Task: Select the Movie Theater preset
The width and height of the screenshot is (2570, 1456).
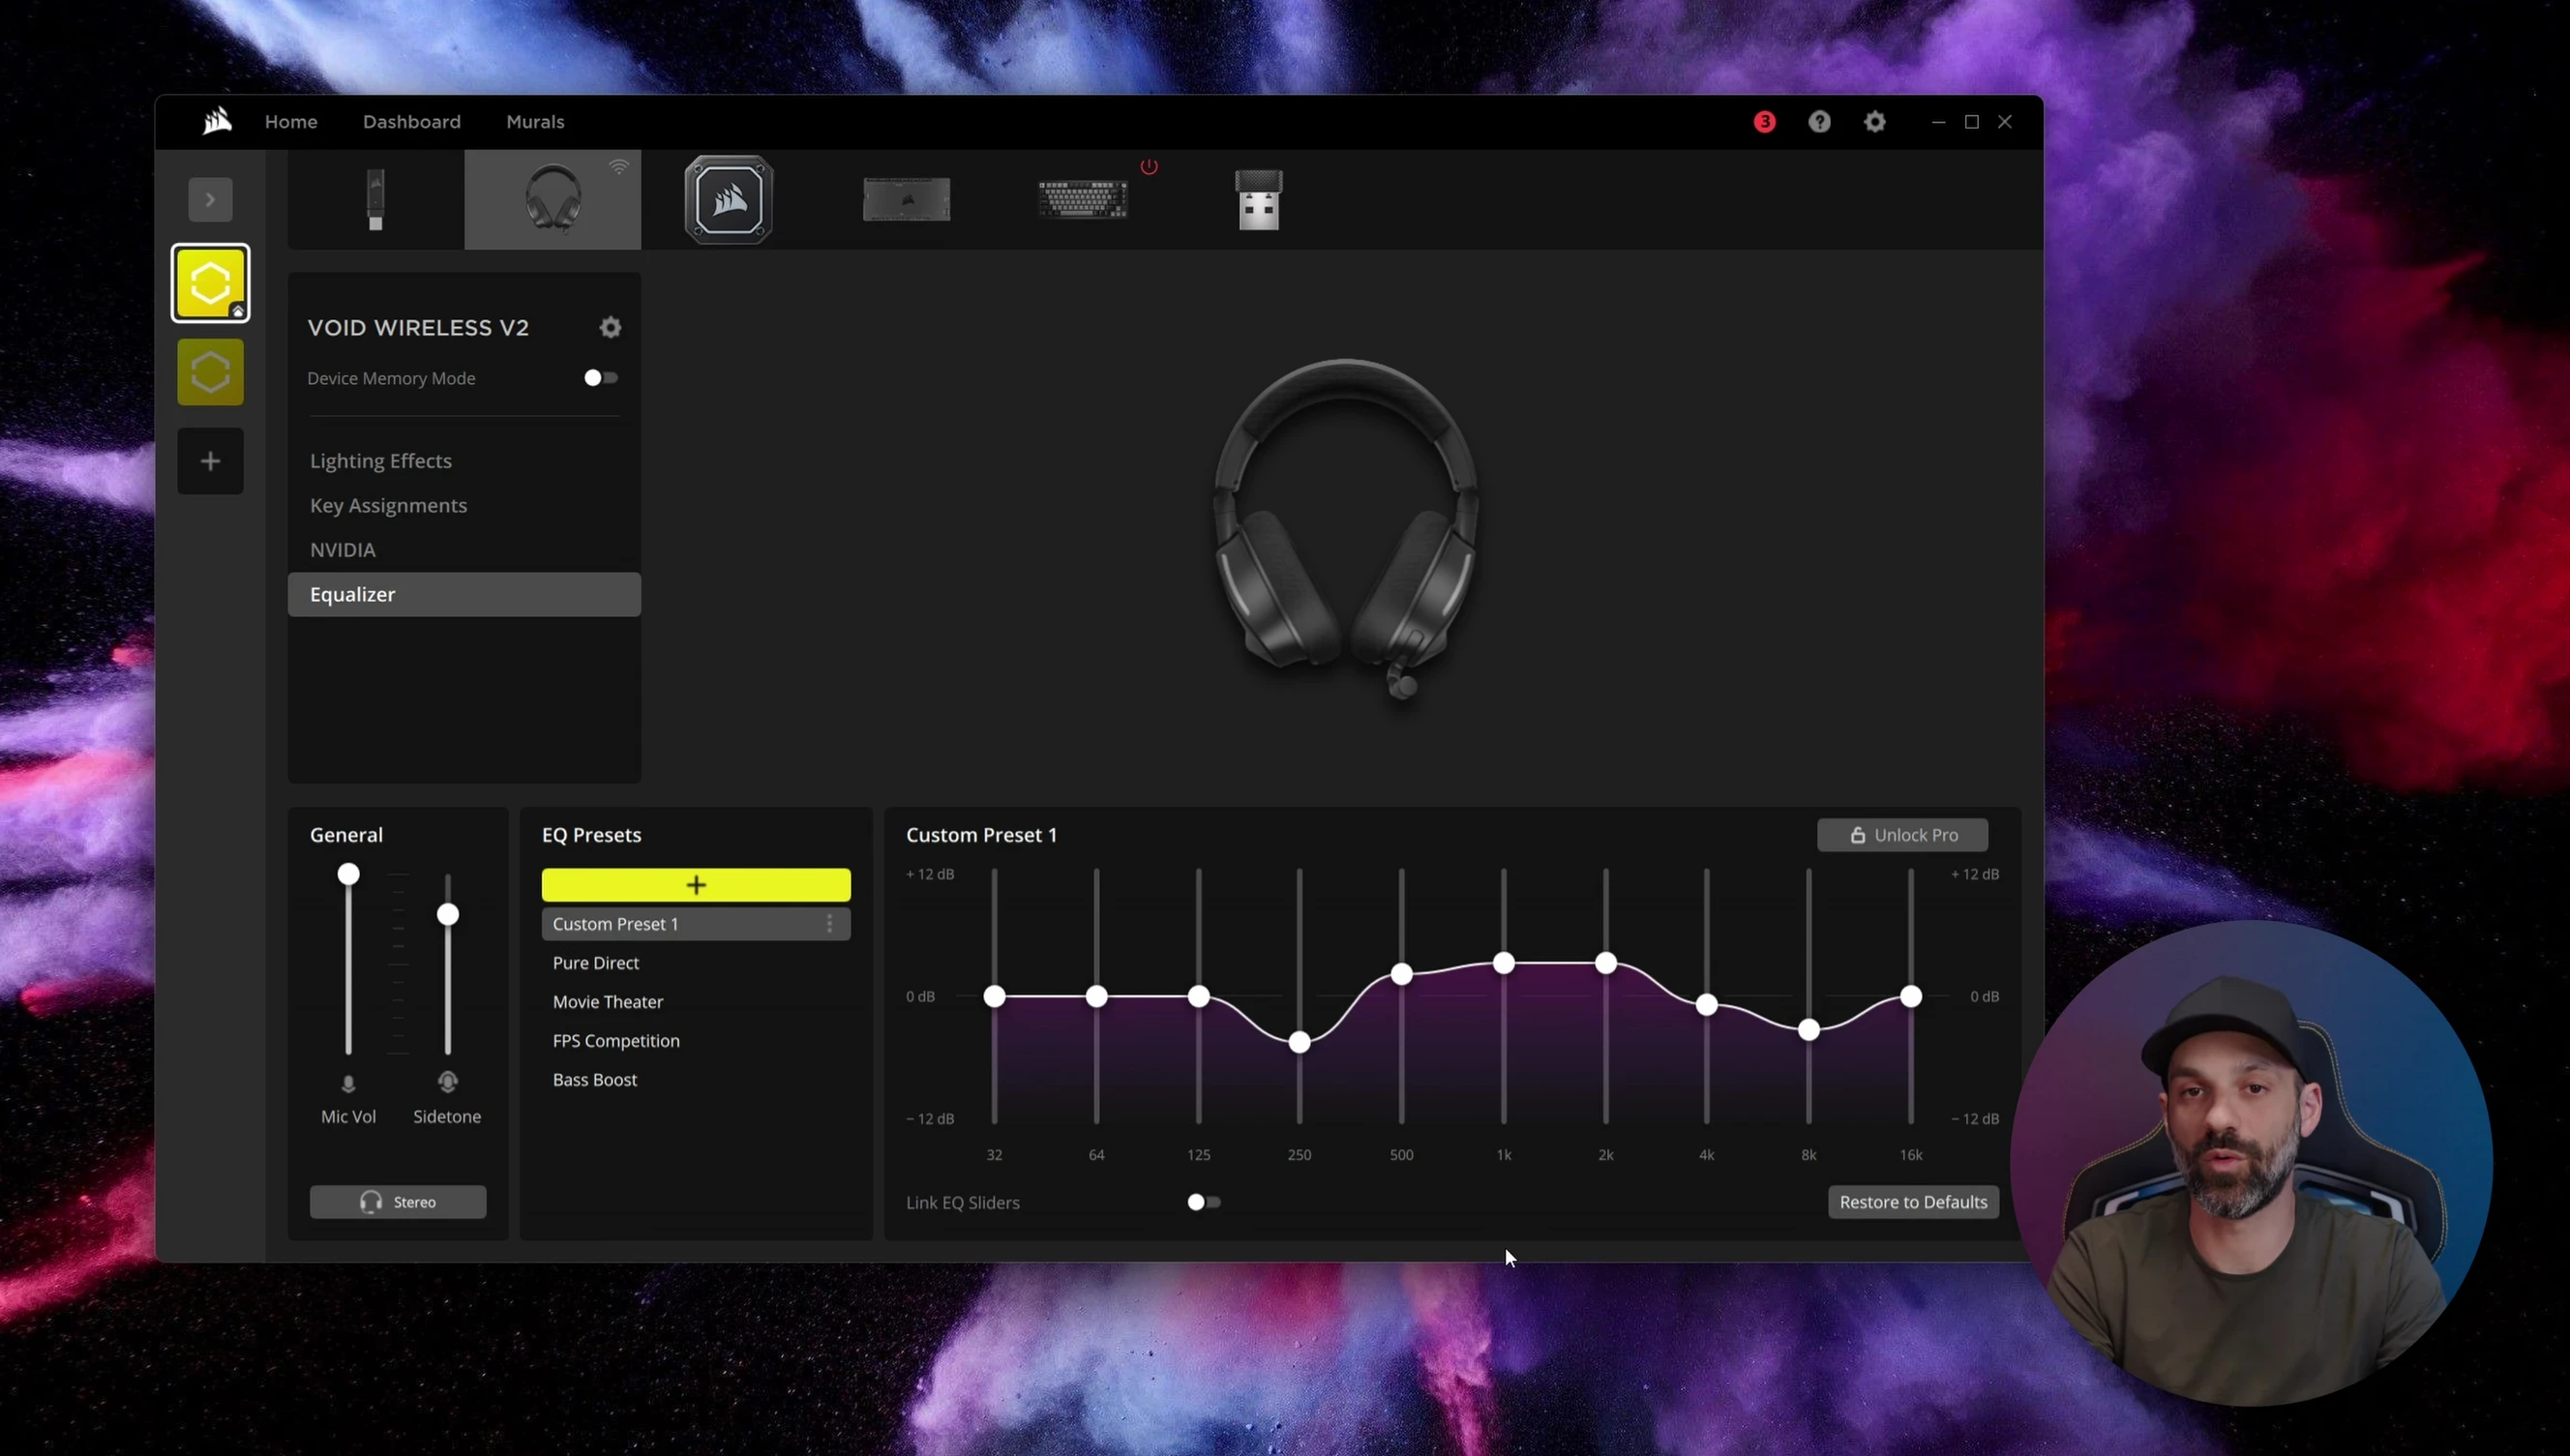Action: (608, 1002)
